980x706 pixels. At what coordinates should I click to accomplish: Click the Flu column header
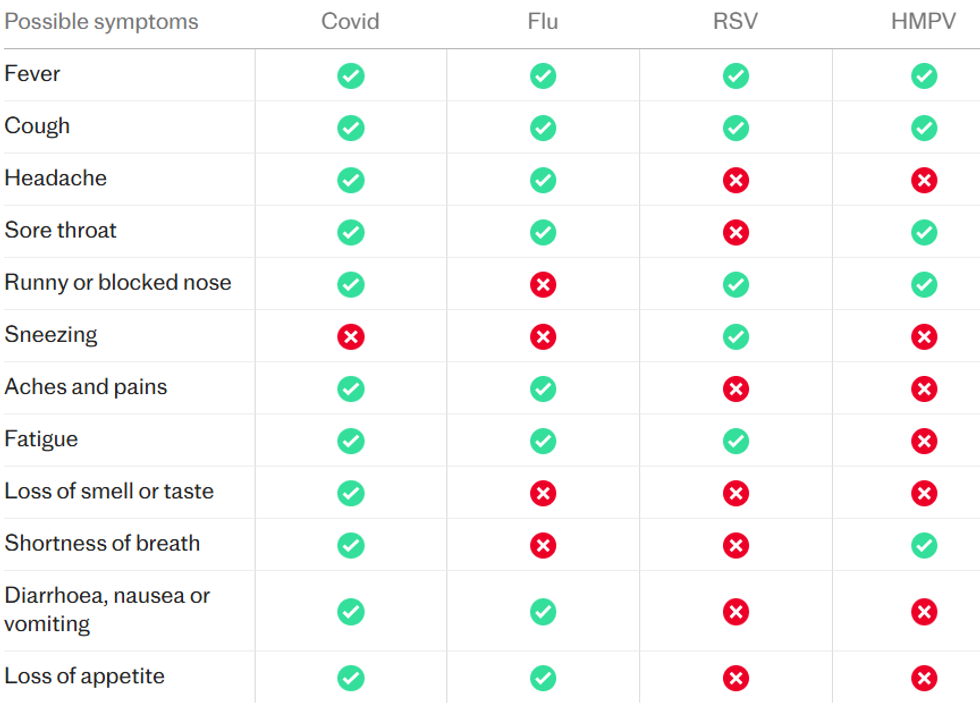click(x=543, y=22)
